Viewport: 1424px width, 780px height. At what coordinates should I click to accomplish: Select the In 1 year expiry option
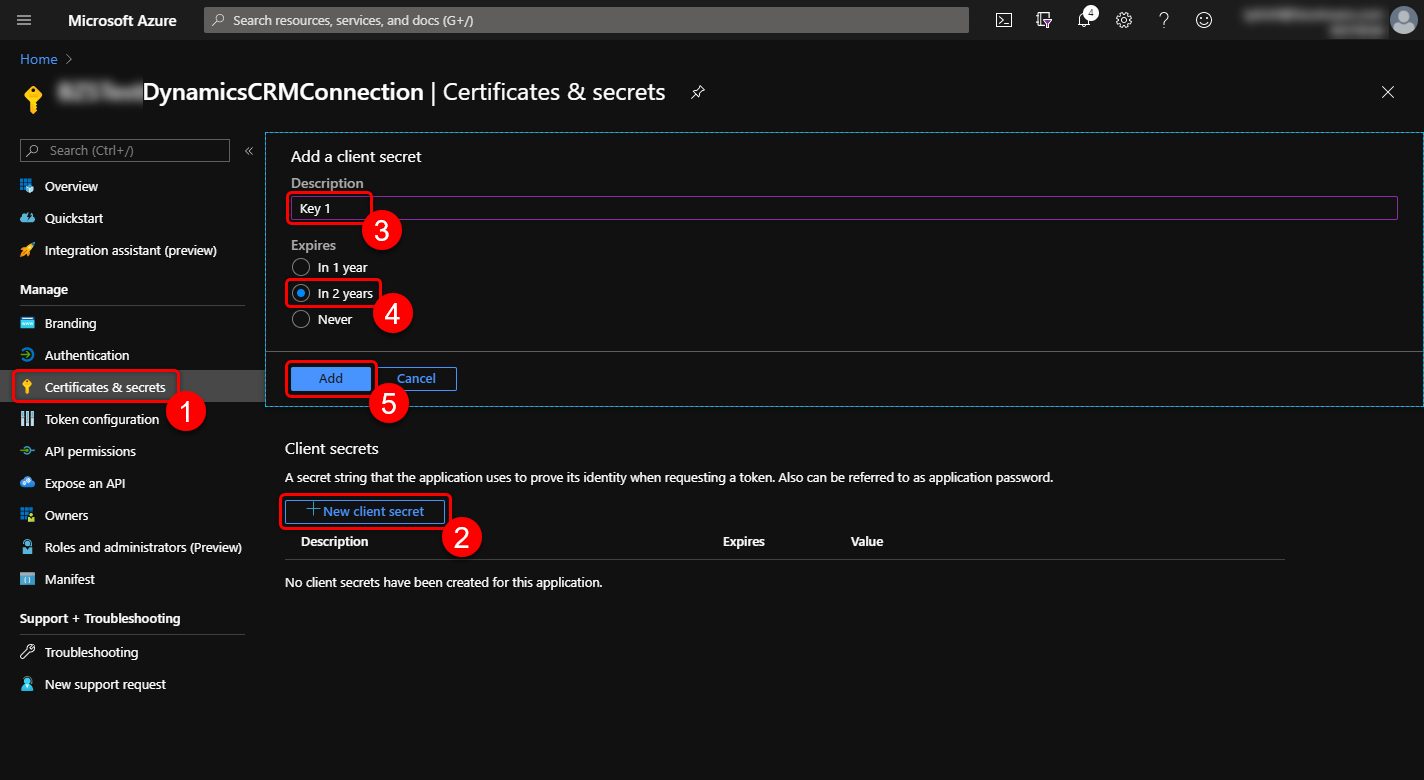click(301, 267)
